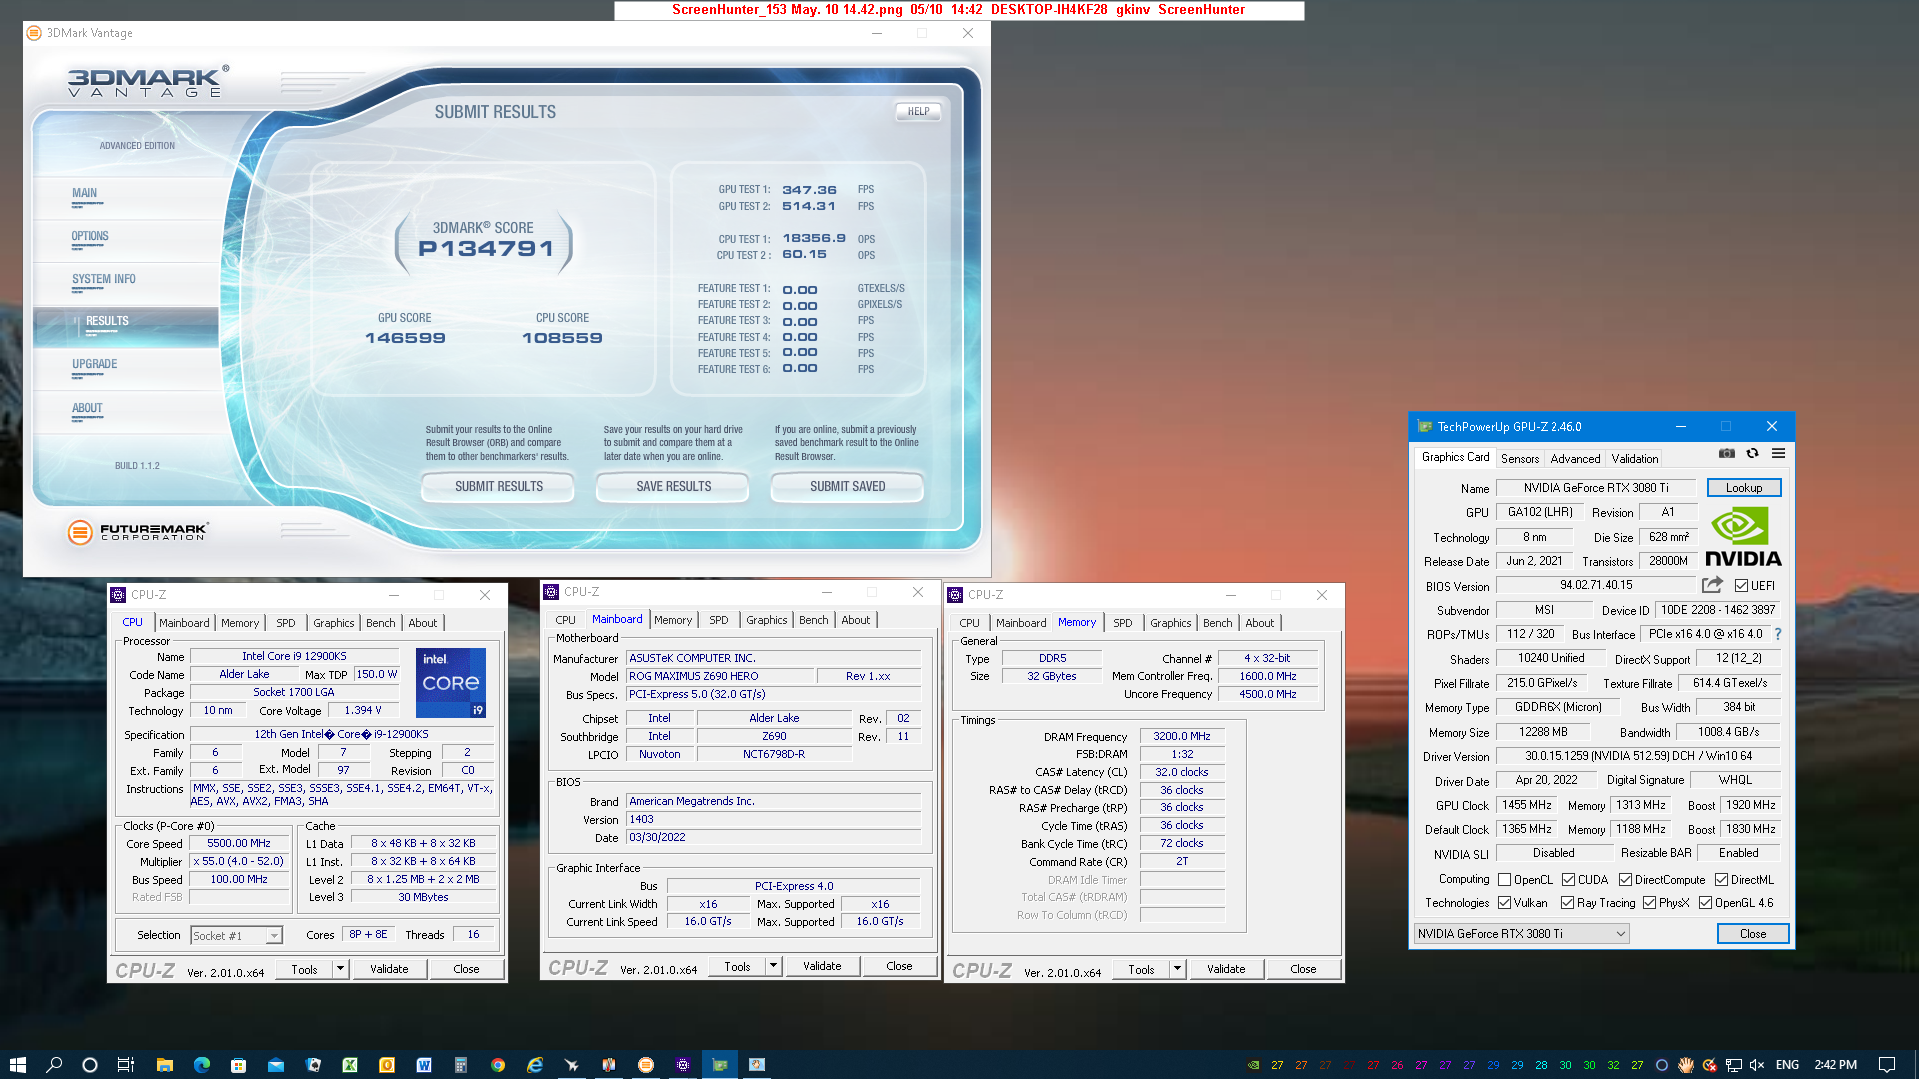
Task: Click Close button in GPU-Z
Action: [x=1752, y=934]
